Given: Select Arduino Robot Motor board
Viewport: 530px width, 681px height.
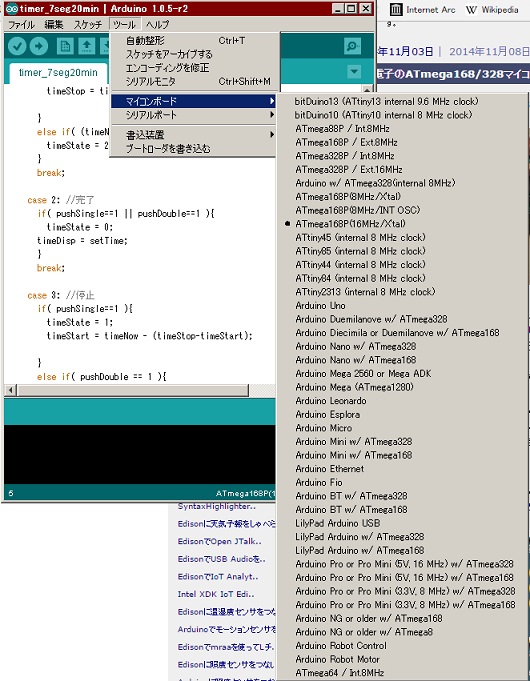Looking at the screenshot, I should [402, 659].
